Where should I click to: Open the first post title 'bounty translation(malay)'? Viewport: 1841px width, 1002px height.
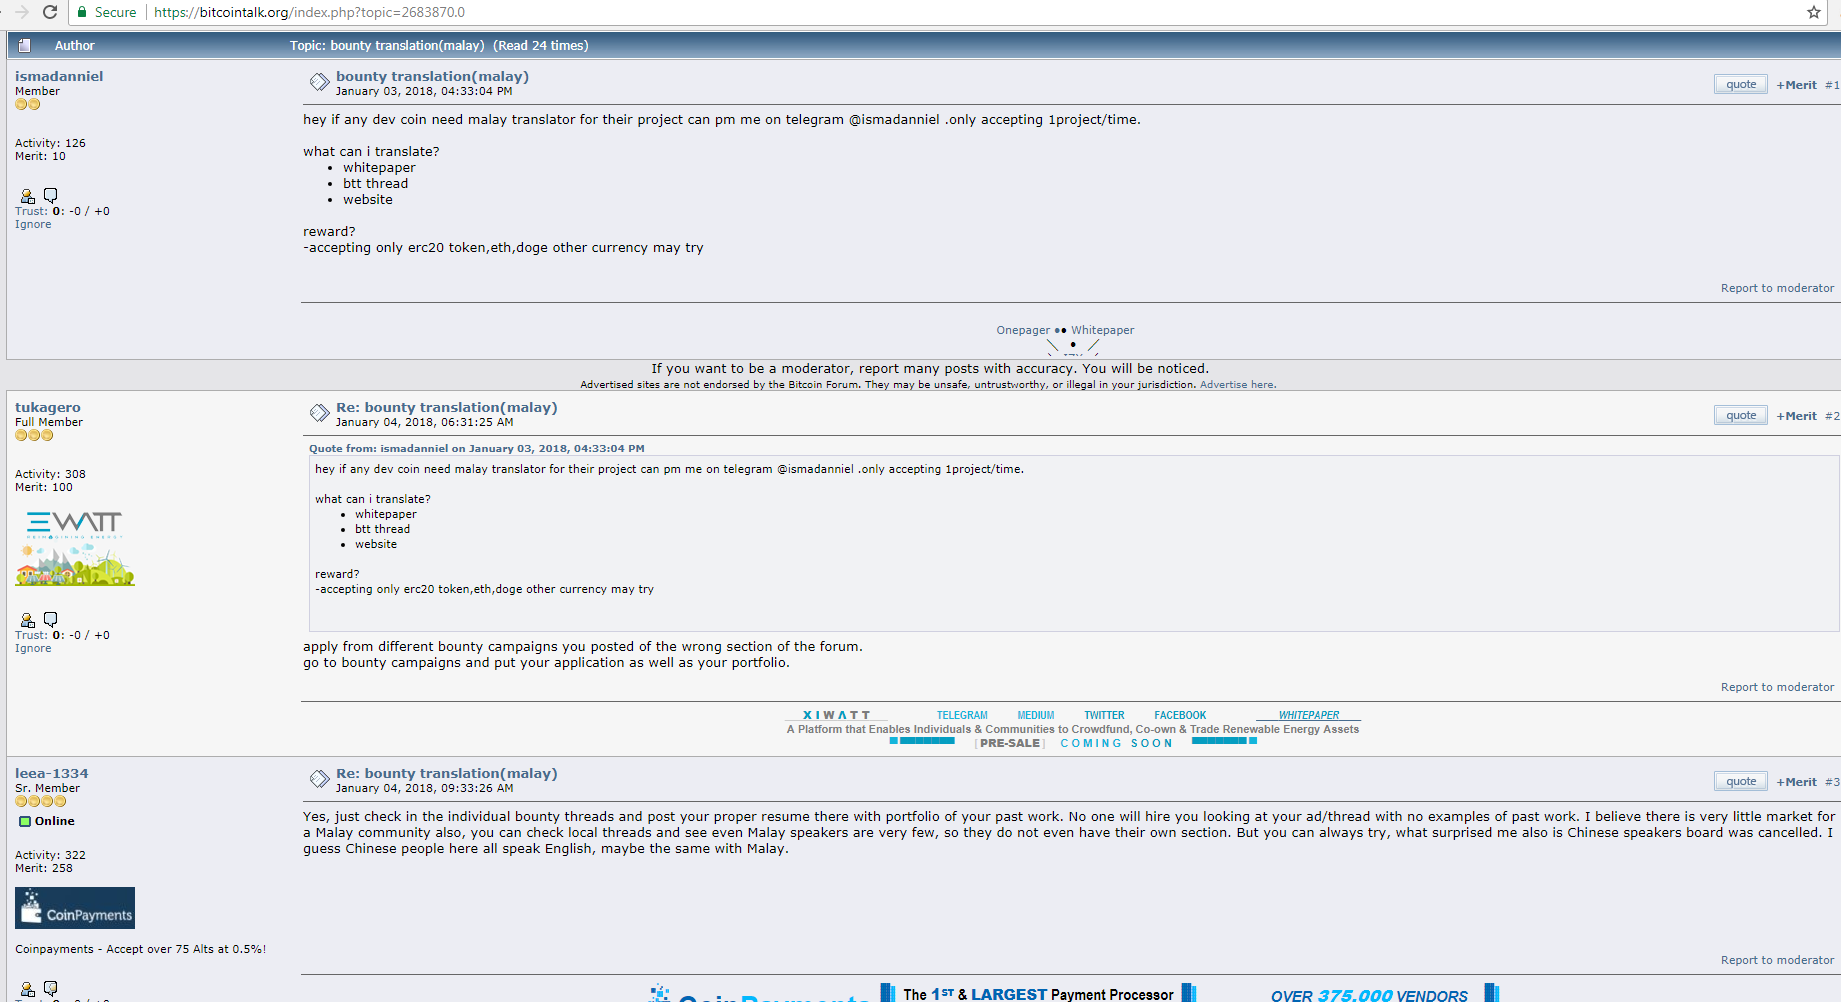432,76
